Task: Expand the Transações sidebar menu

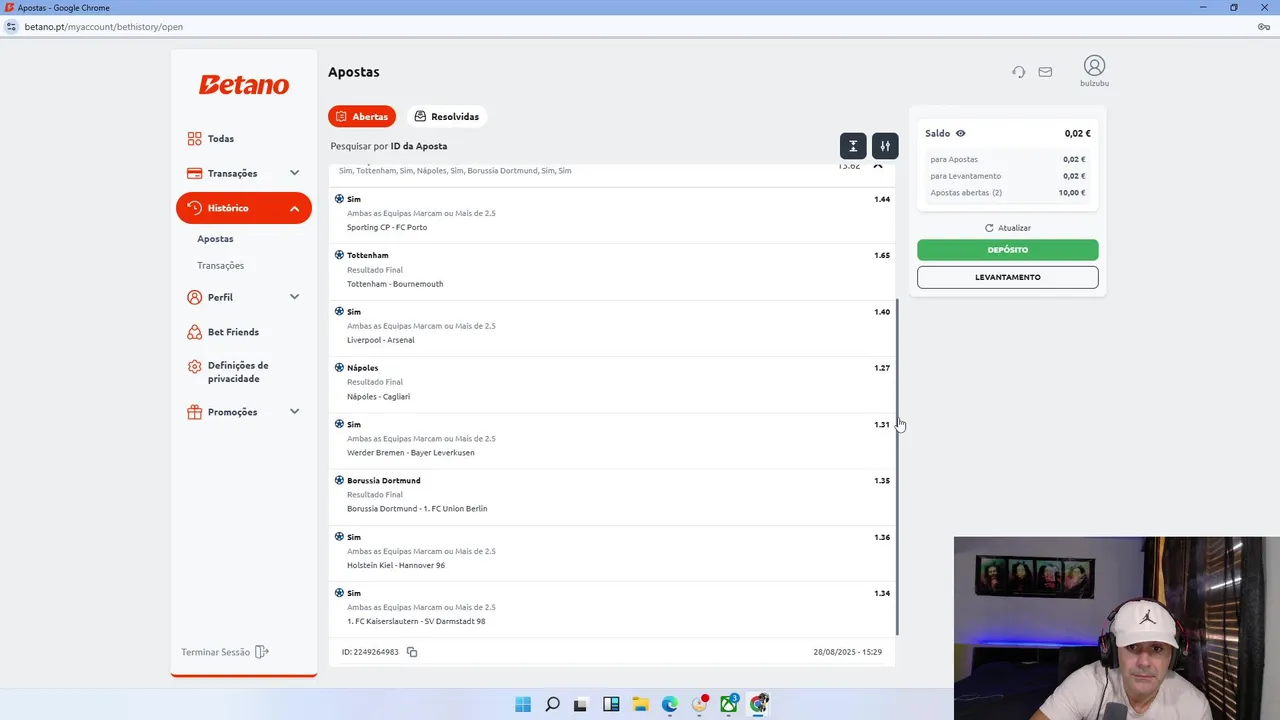Action: [x=294, y=173]
